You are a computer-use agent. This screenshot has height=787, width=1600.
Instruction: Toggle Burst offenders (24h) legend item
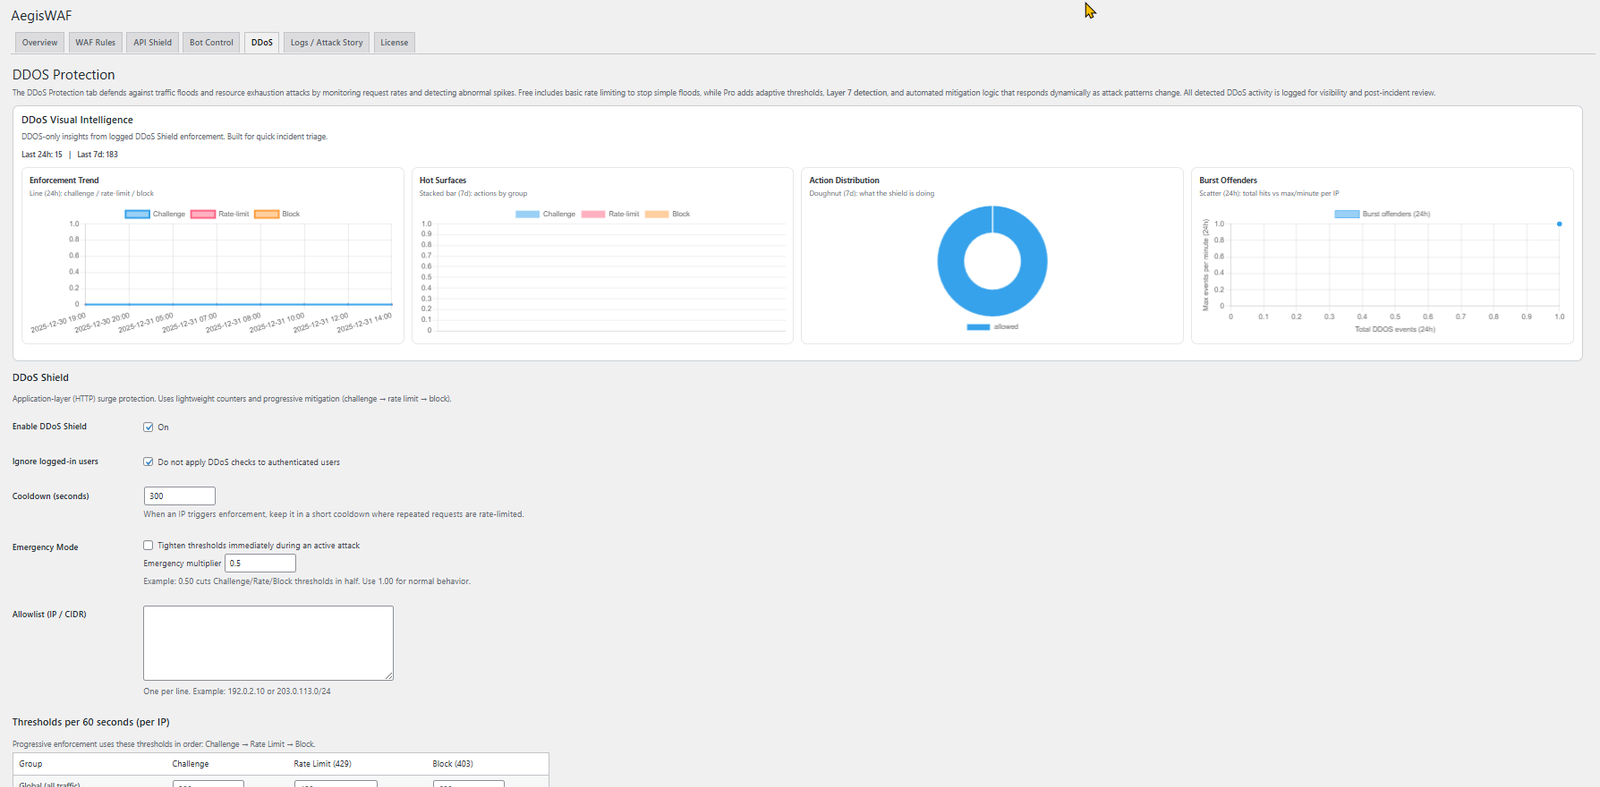(1347, 214)
